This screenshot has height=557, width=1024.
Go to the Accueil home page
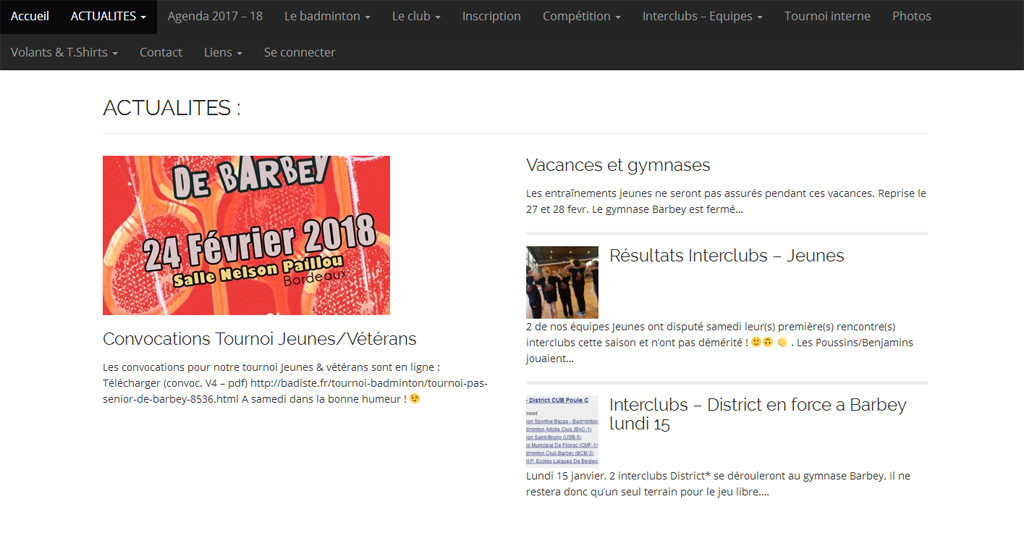point(30,16)
